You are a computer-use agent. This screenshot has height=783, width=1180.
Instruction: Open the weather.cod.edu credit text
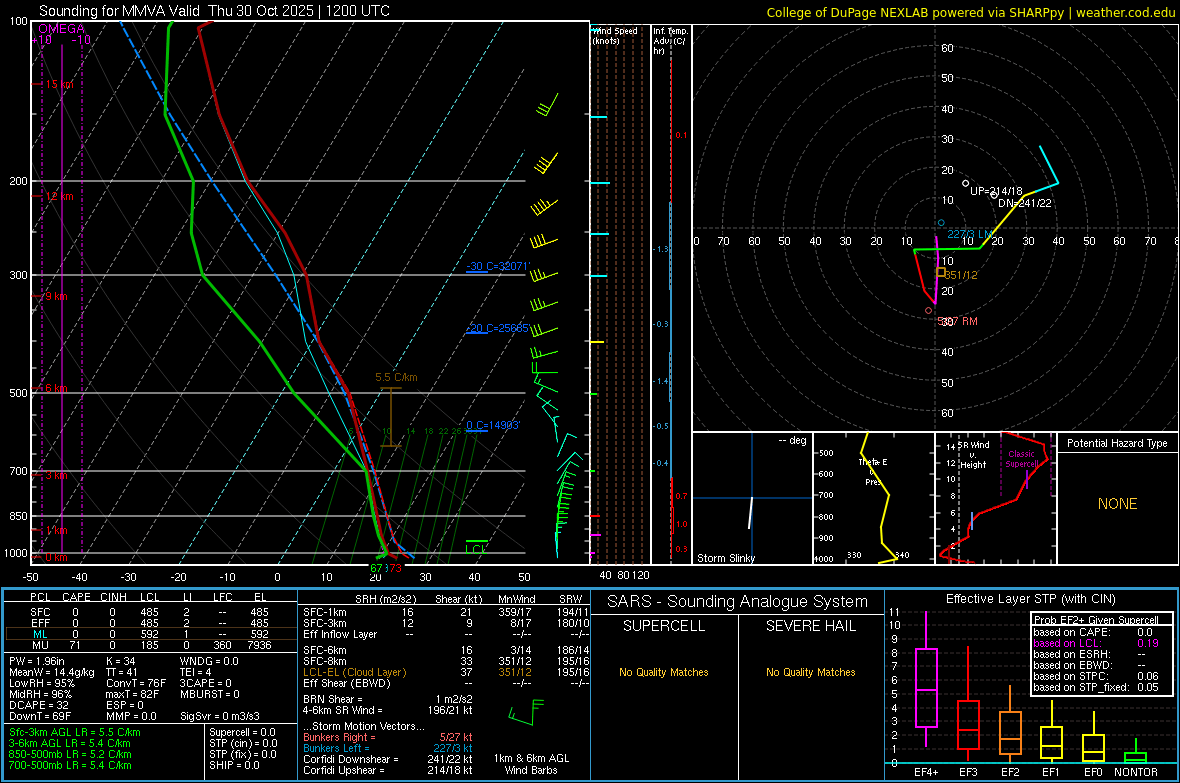click(970, 12)
